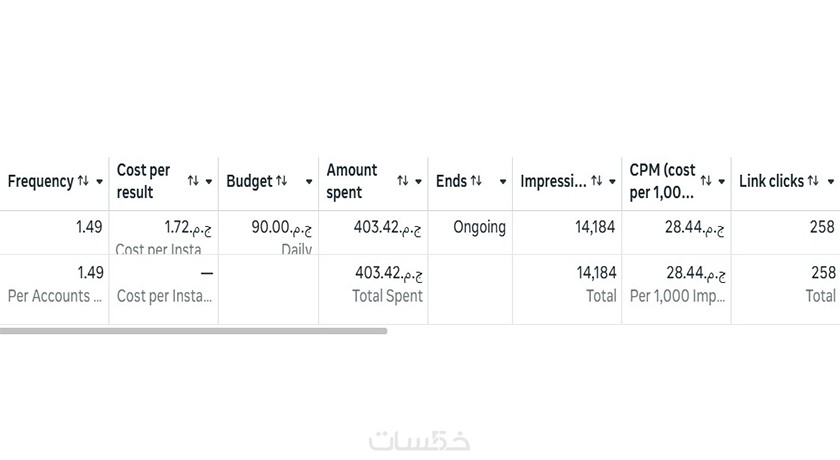Open the CPM column dropdown caret
Viewport: 840px width, 460px height.
click(721, 182)
